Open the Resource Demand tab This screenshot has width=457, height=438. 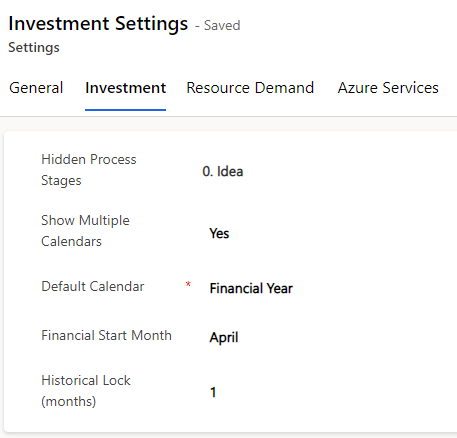(250, 88)
